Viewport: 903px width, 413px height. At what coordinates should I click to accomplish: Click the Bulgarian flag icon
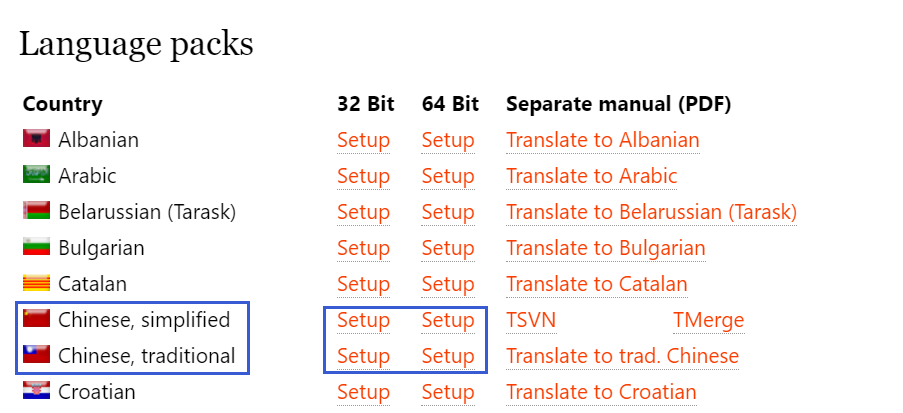[x=36, y=247]
